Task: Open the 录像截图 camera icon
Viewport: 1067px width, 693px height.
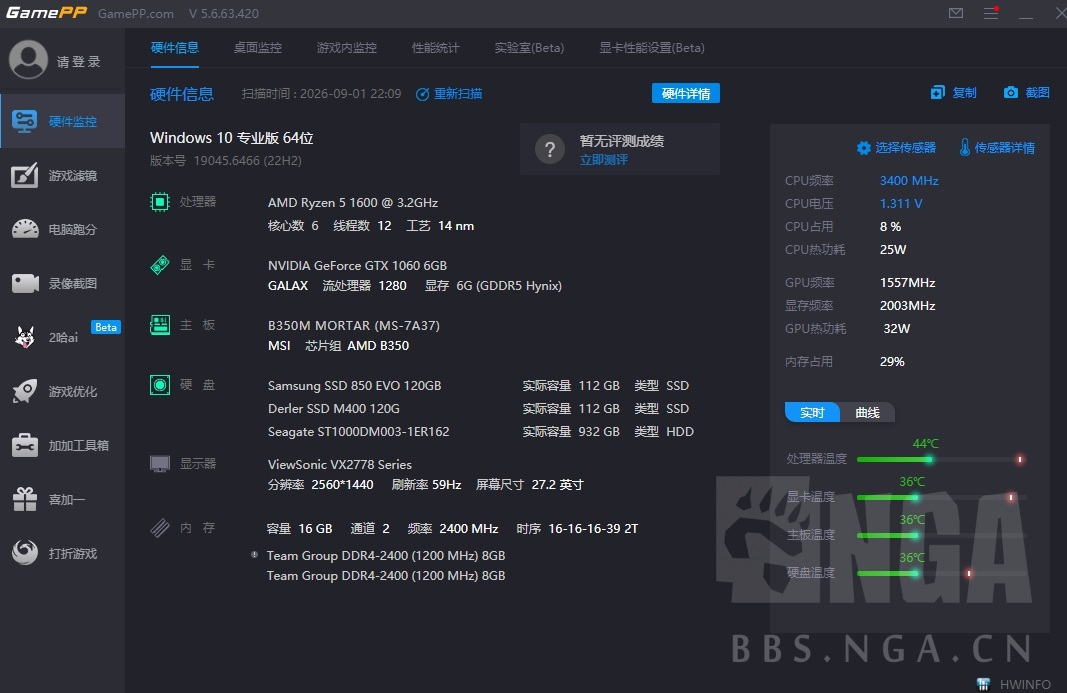Action: 24,283
